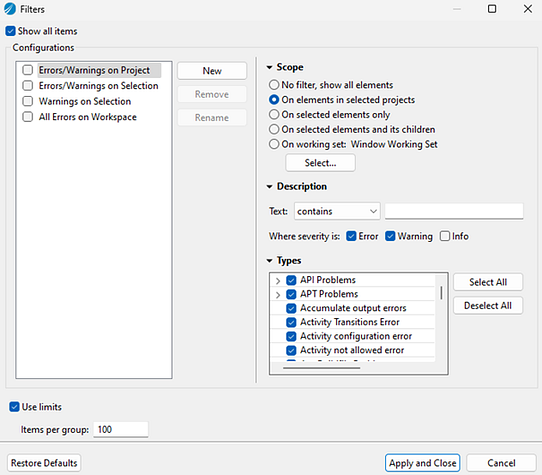The image size is (542, 475).
Task: Click the Rename configuration button
Action: coord(212,118)
